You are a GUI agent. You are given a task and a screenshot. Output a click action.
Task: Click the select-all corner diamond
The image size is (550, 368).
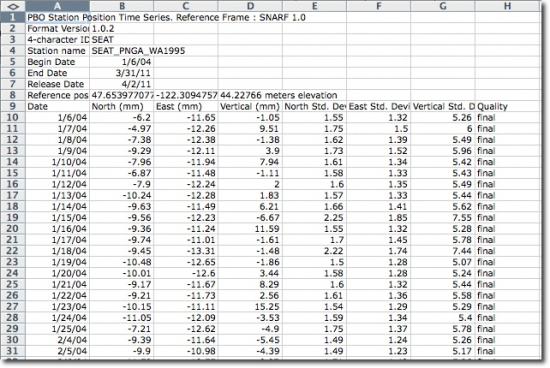tap(13, 6)
